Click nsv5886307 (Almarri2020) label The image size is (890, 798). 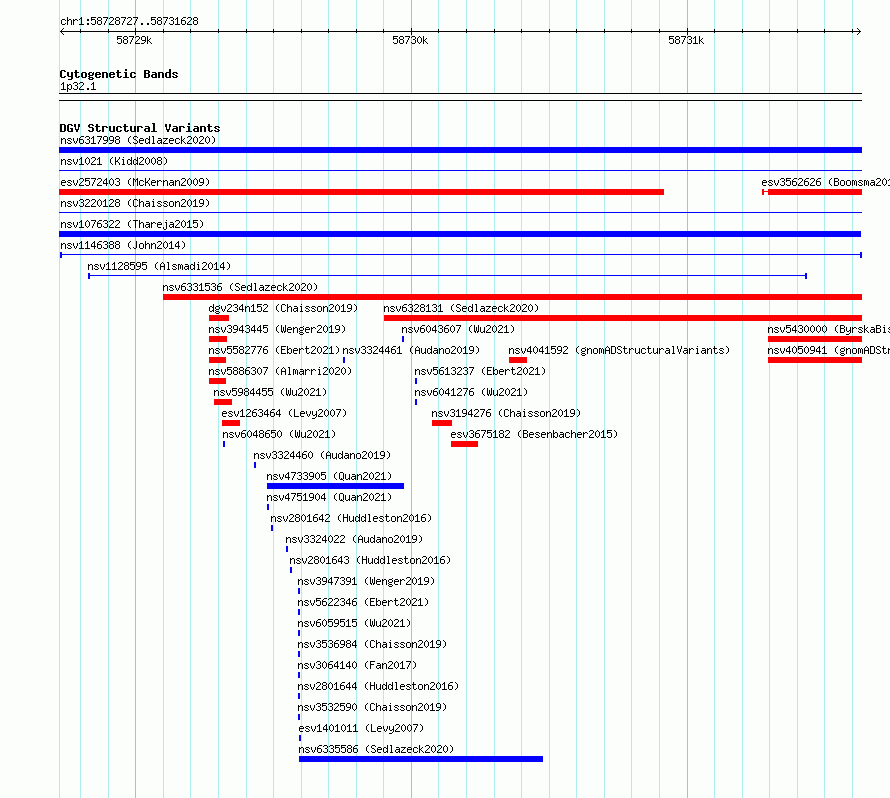pos(280,371)
